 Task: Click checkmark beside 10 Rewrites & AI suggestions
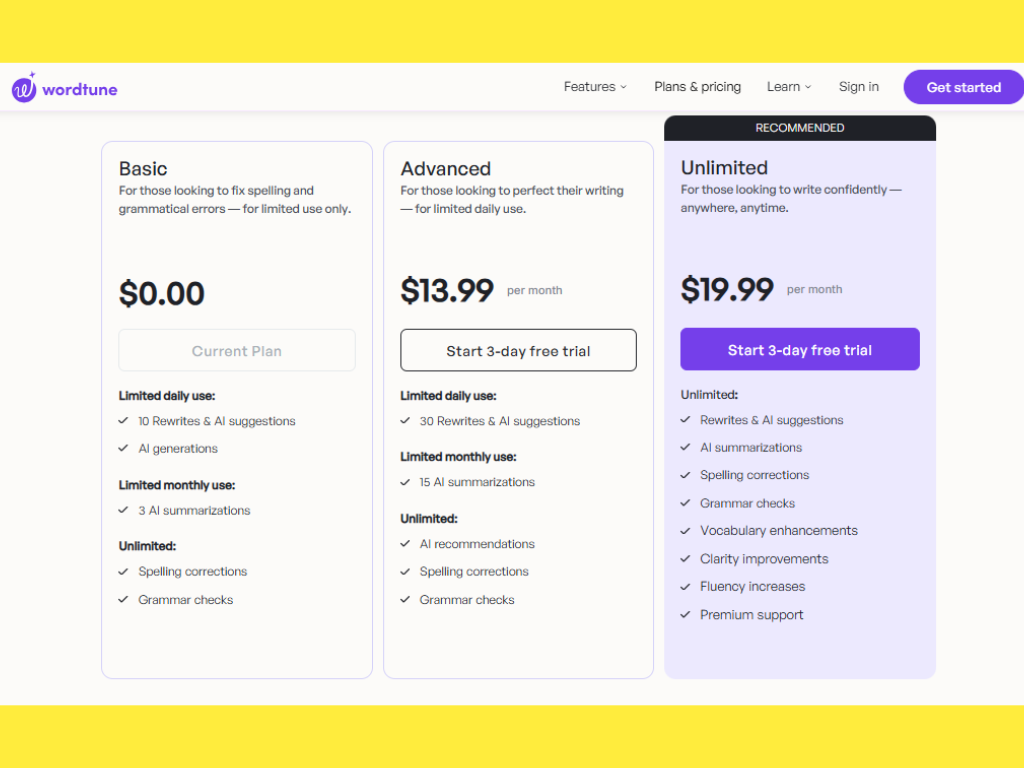coord(124,421)
